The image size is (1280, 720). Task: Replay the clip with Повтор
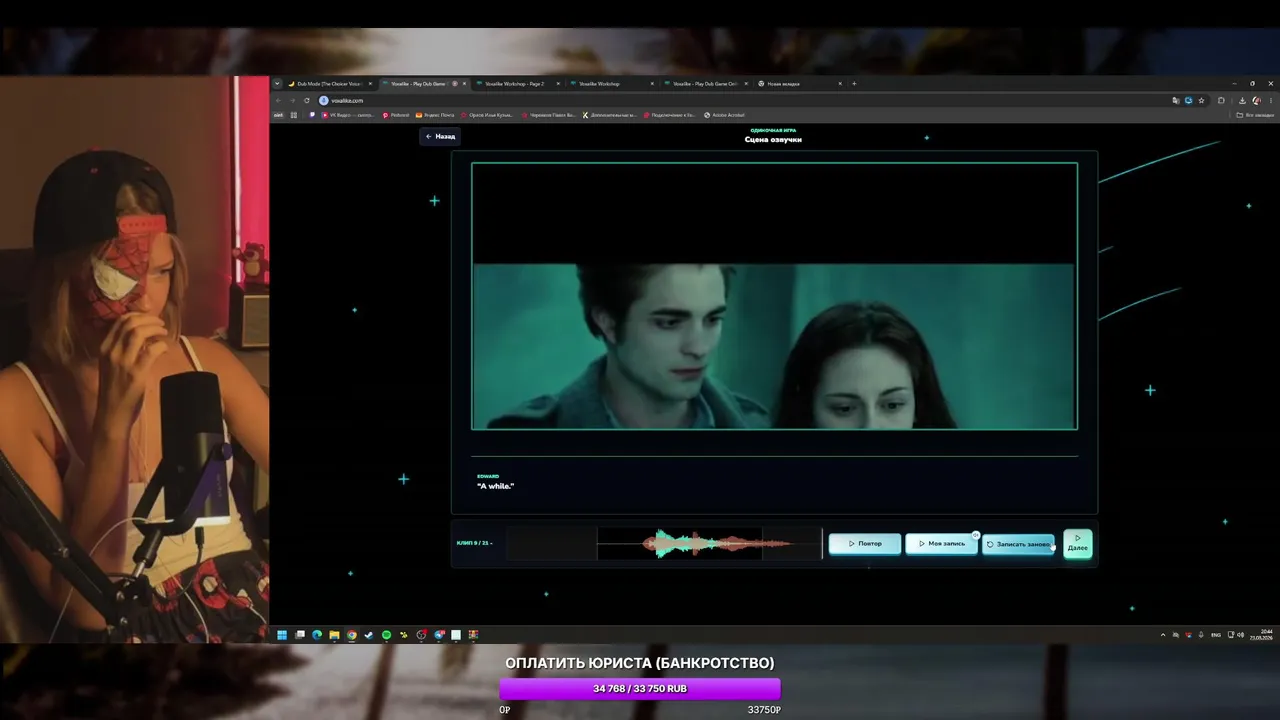[865, 544]
